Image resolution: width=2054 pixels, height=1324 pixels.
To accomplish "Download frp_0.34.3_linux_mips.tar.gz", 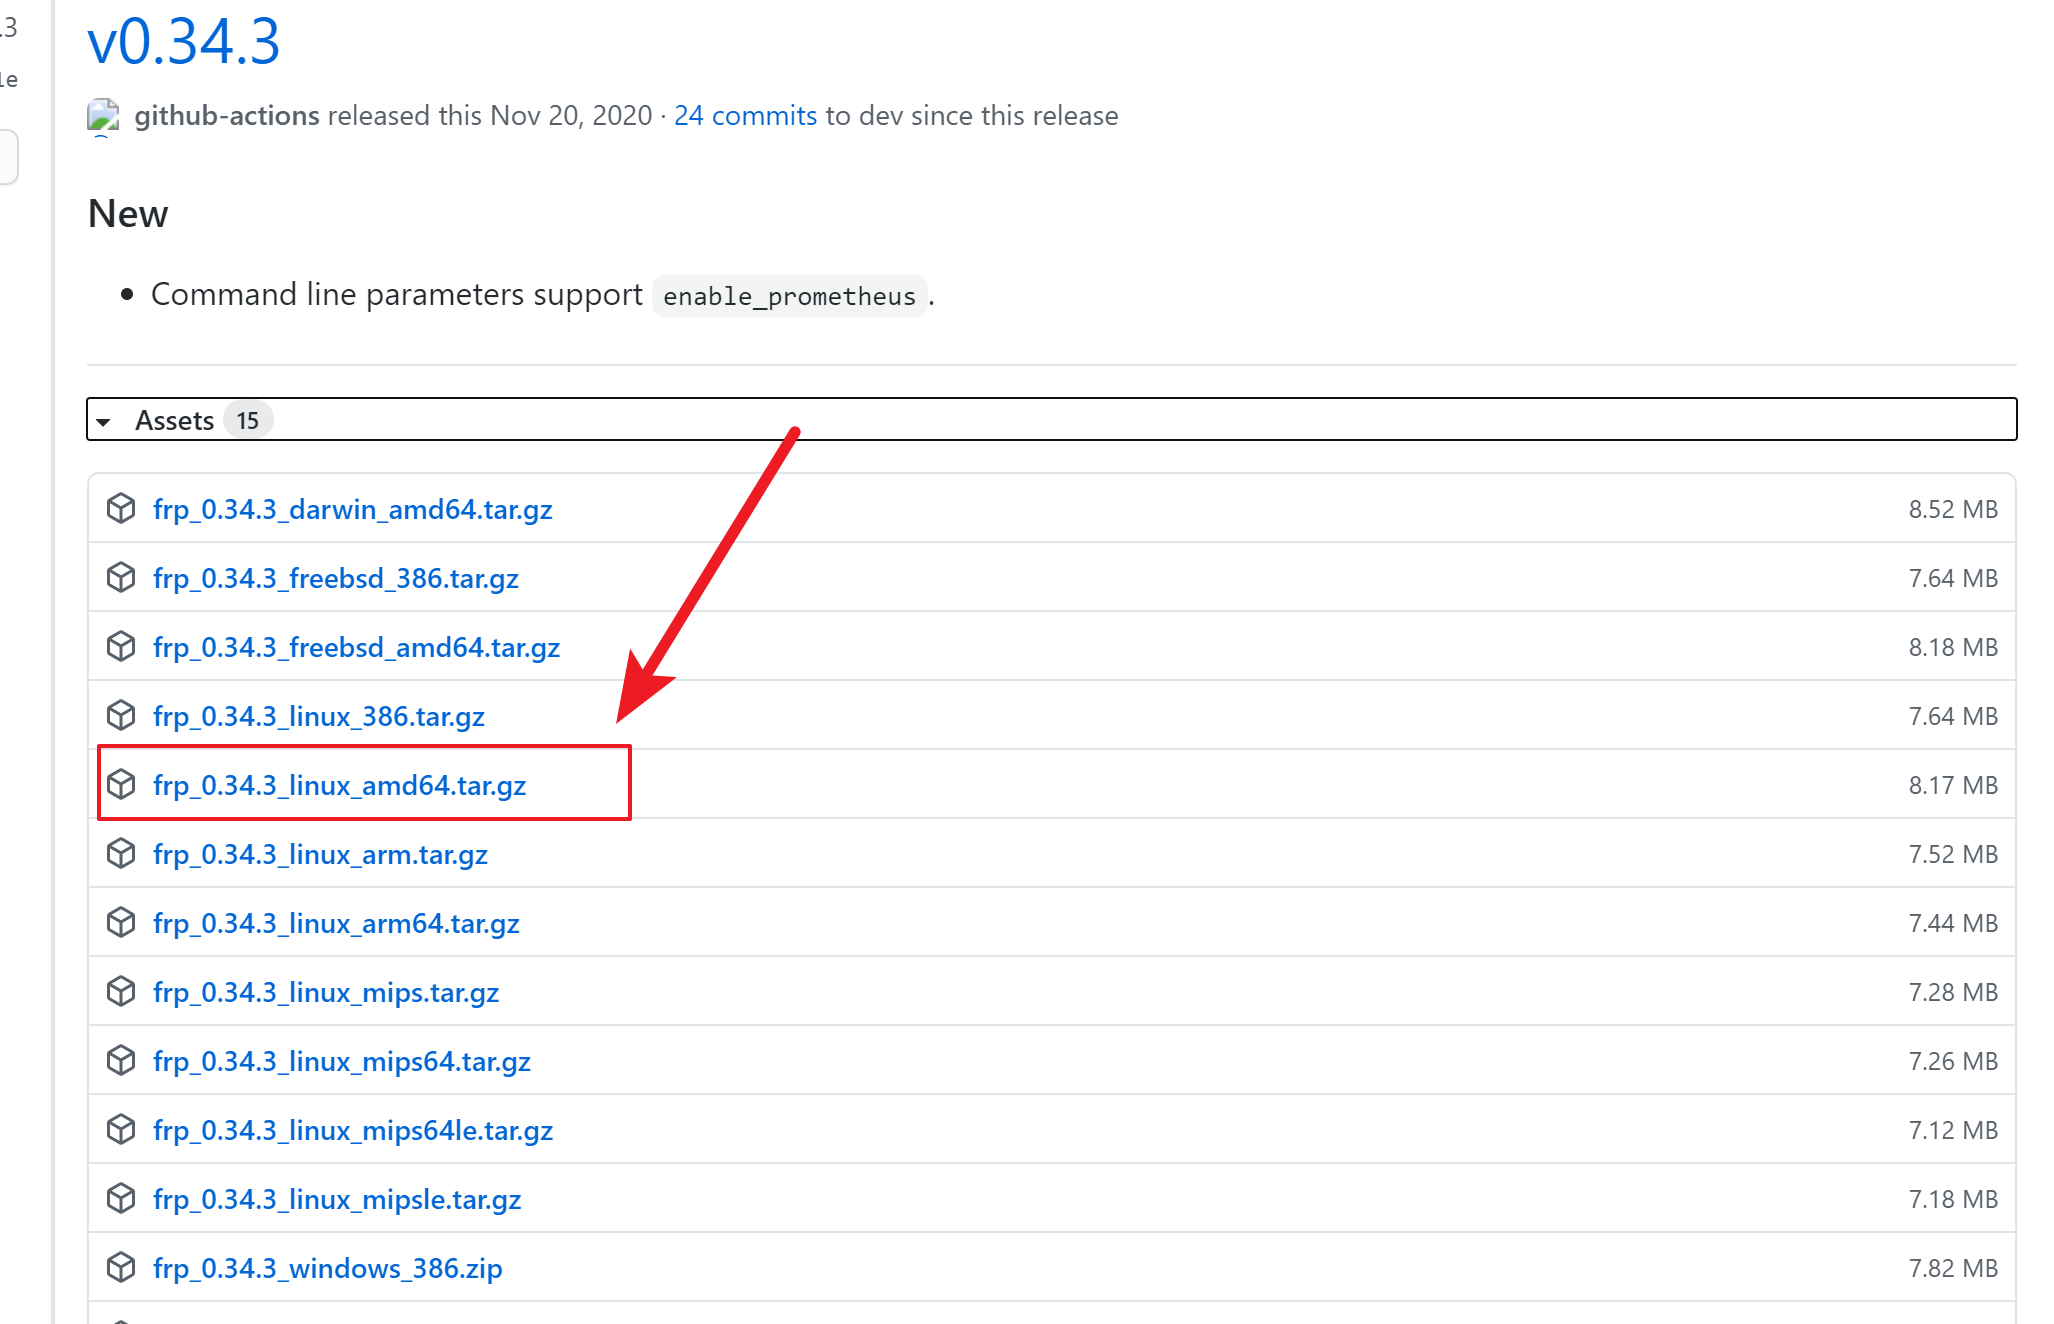I will 326,992.
